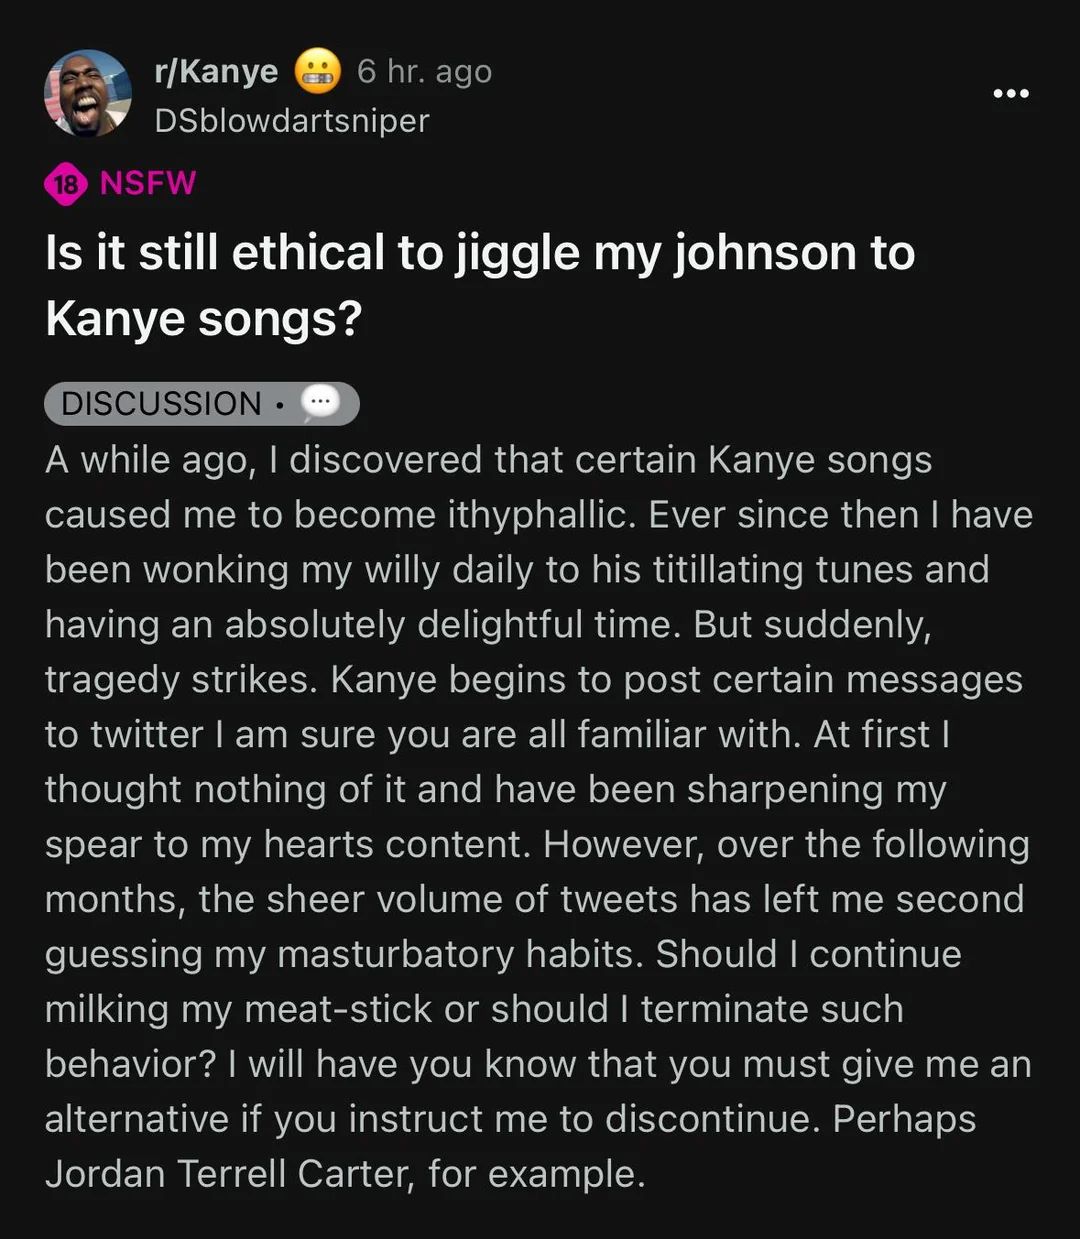Select the DISCUSSION flair tag

click(161, 404)
